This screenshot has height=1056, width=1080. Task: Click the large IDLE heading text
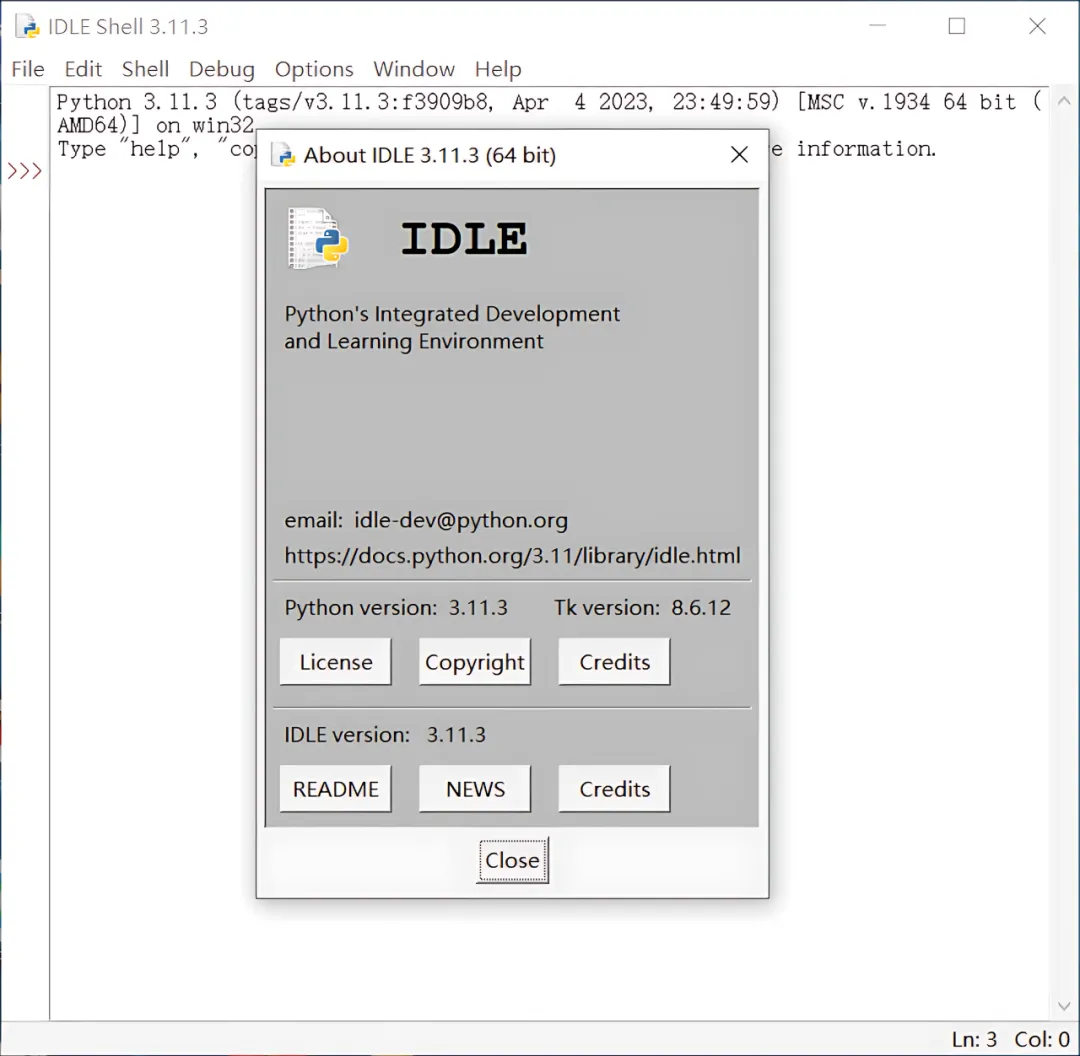[x=464, y=239]
